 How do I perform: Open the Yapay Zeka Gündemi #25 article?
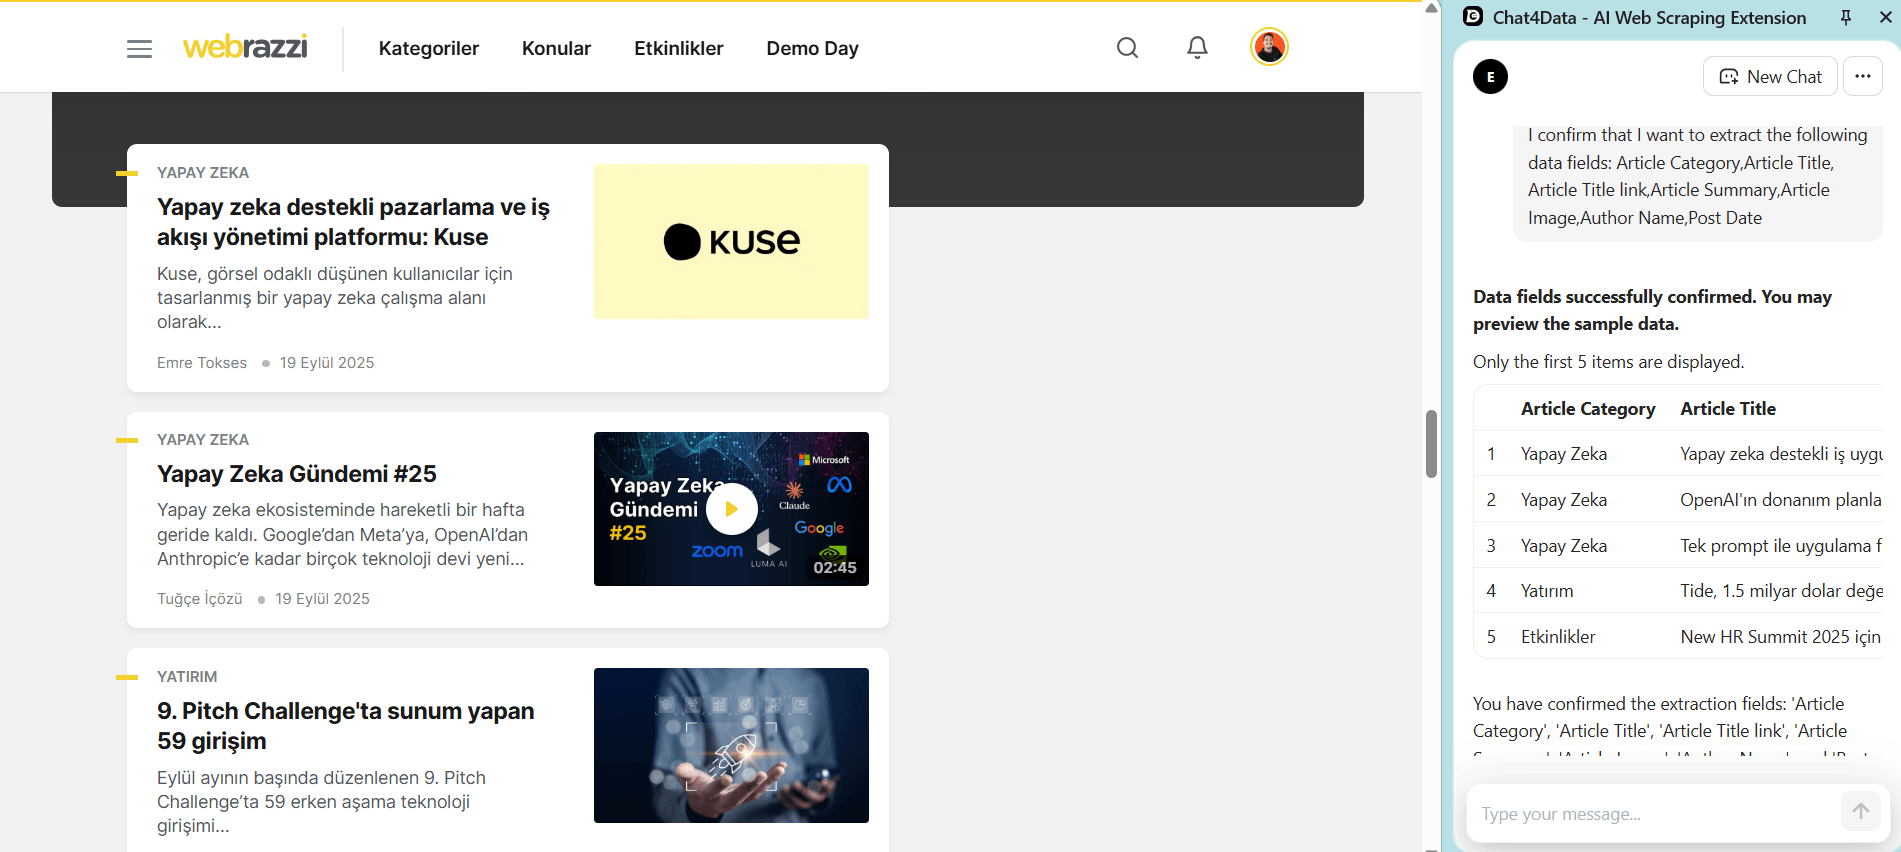click(x=297, y=474)
